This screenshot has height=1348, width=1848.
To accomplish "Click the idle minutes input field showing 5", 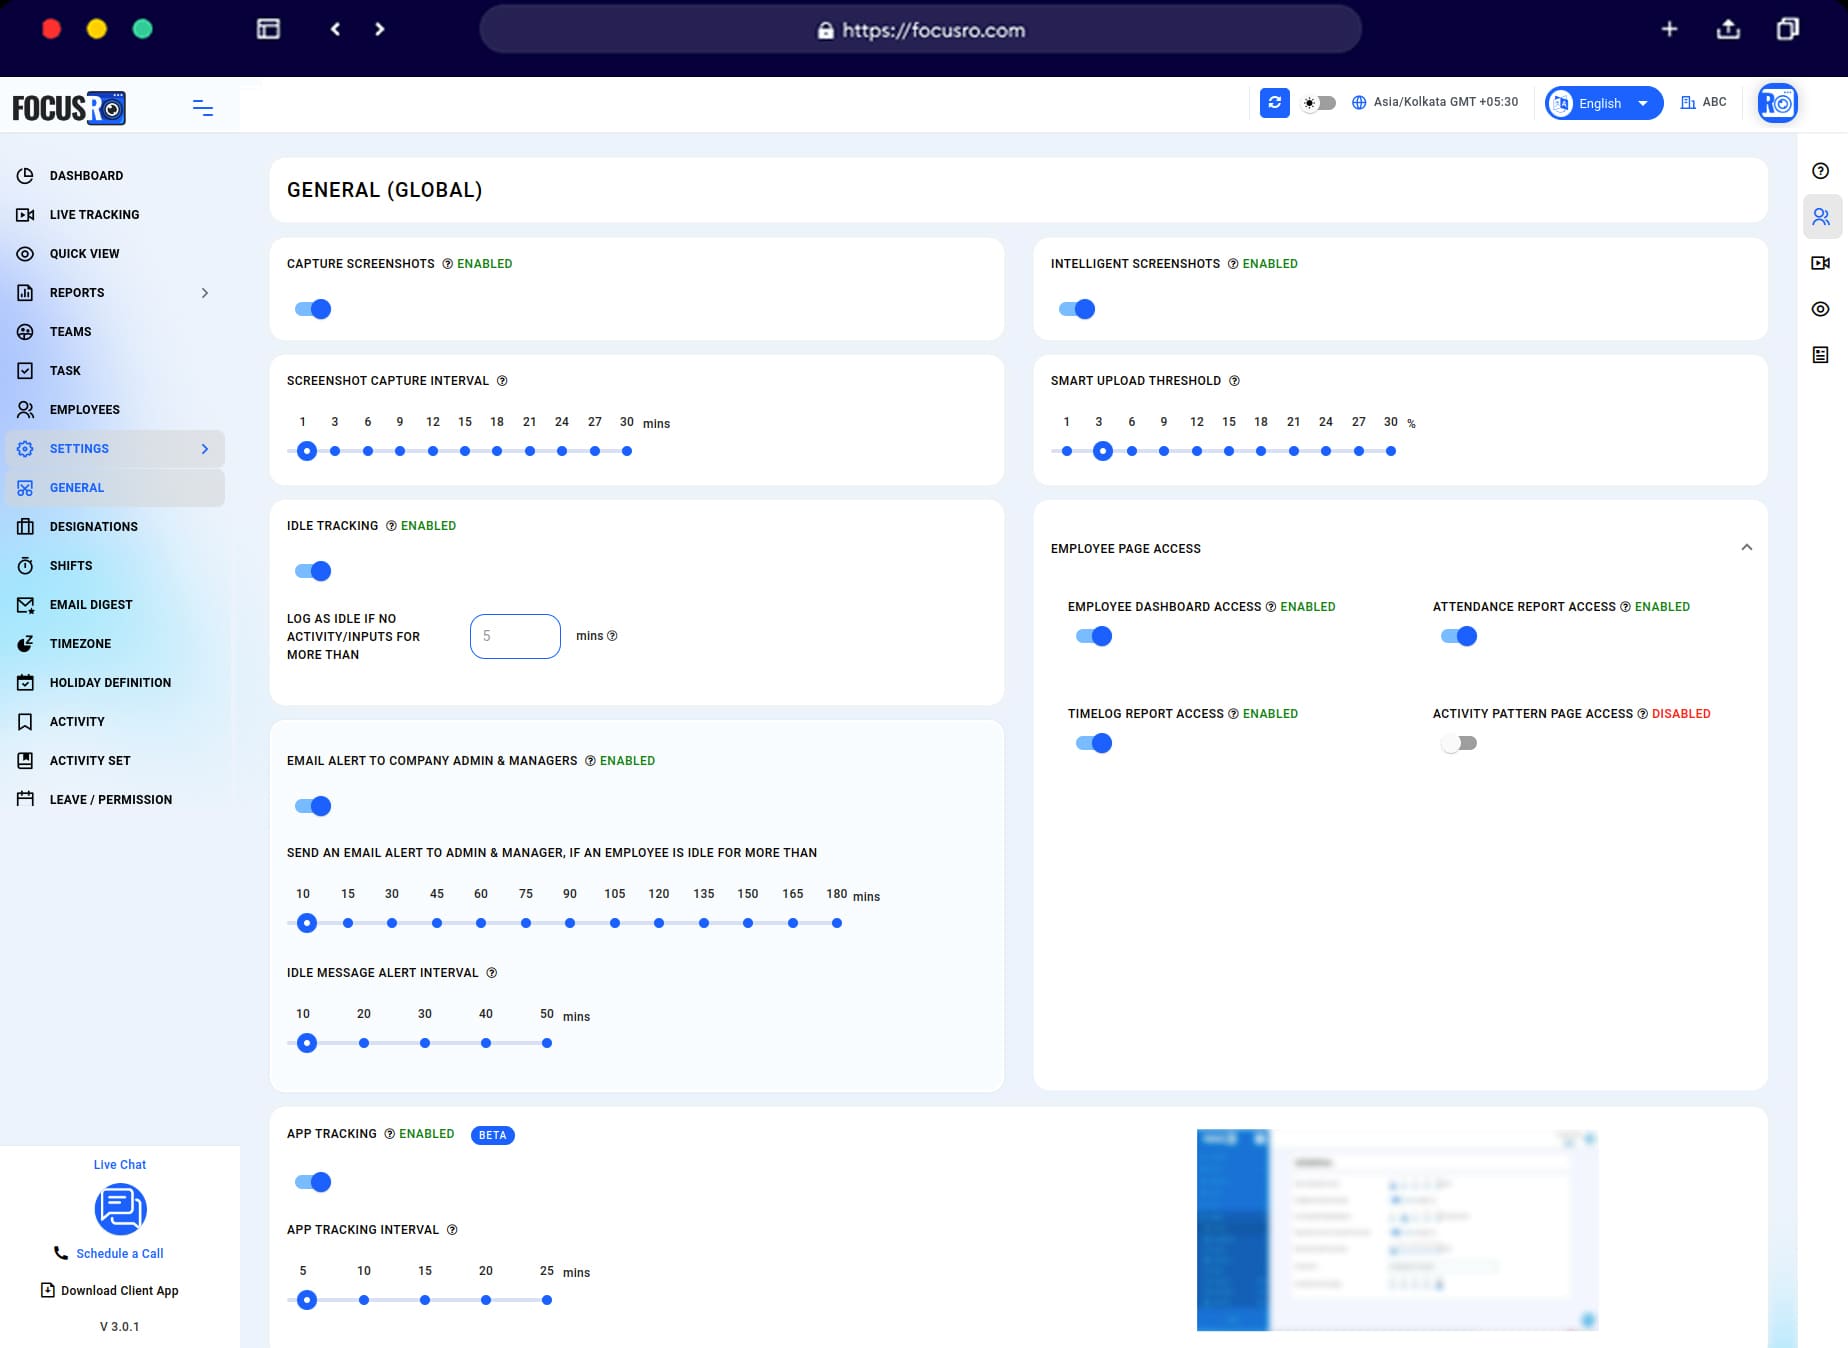I will pyautogui.click(x=514, y=636).
